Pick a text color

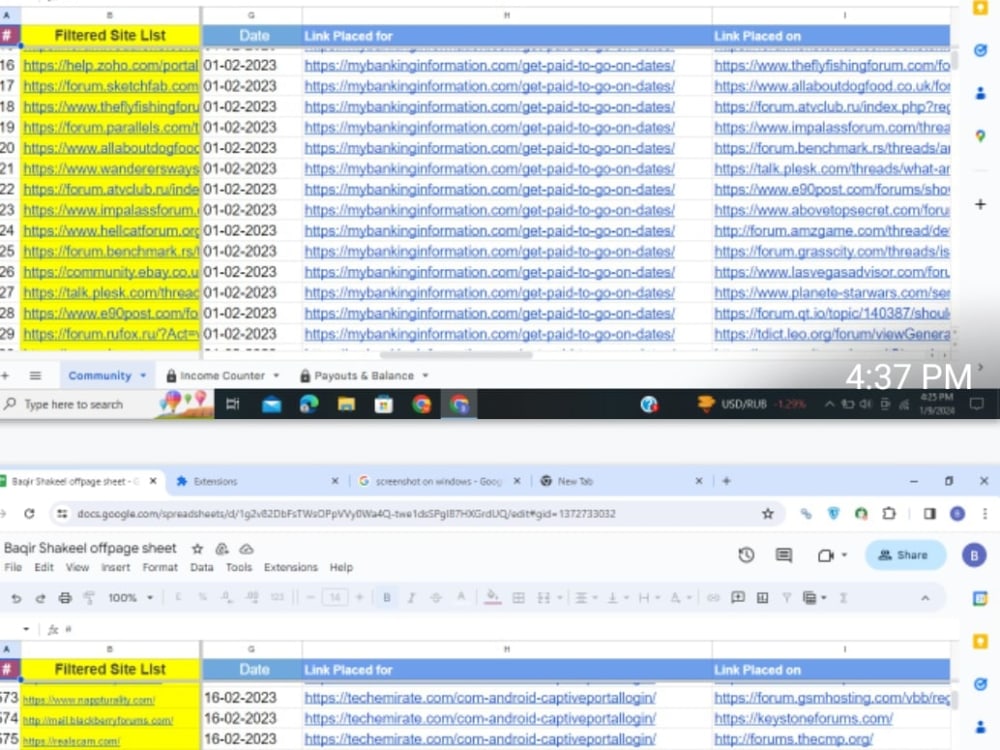[x=460, y=598]
